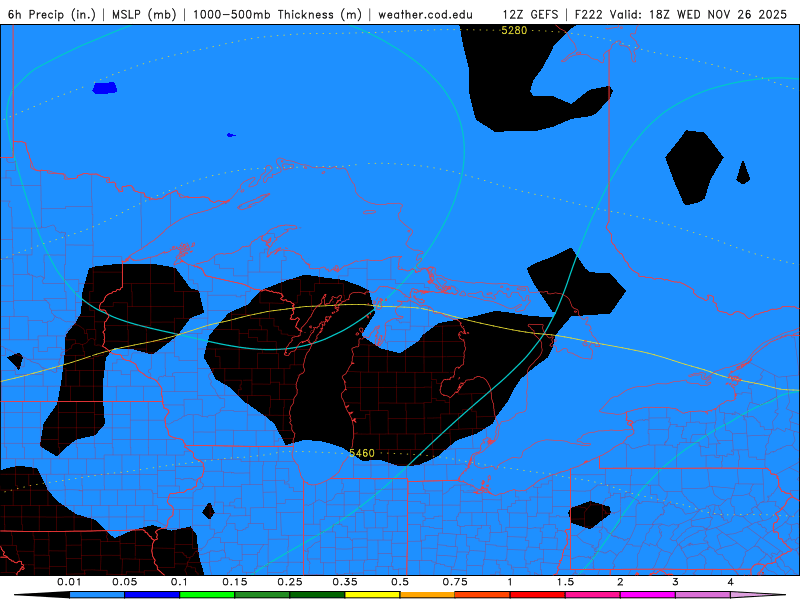Select the dark blue 0.05–0.1 legend swatch
The width and height of the screenshot is (800, 600).
pos(152,595)
